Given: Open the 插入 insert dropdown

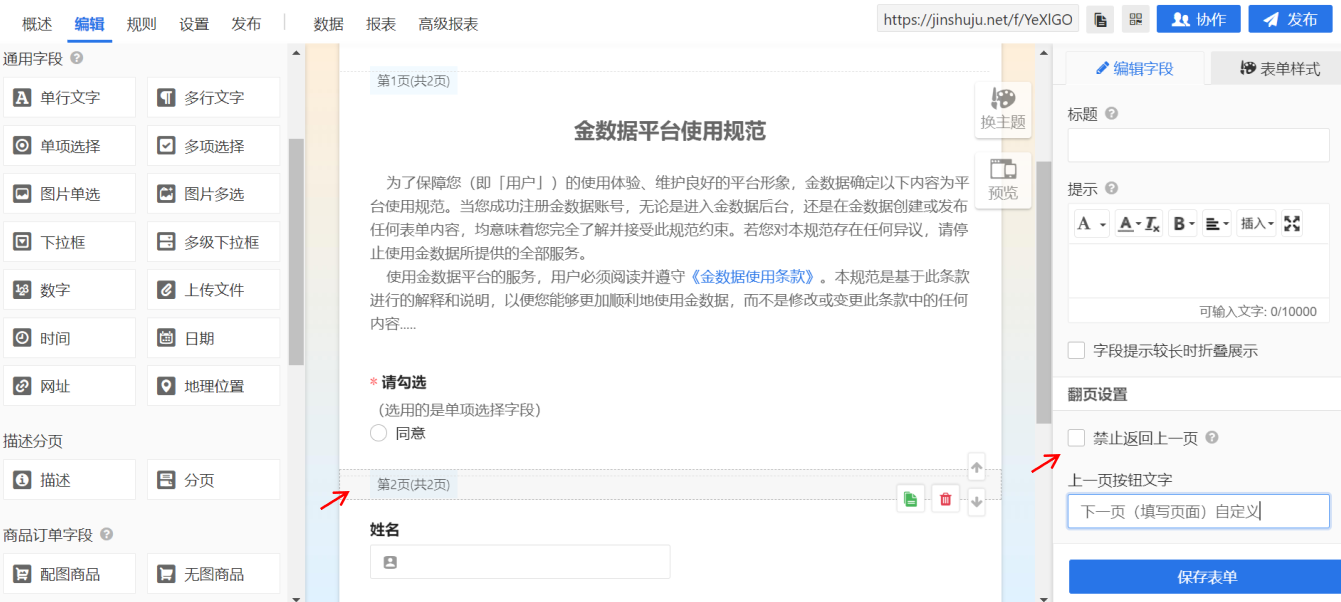Looking at the screenshot, I should 1257,223.
